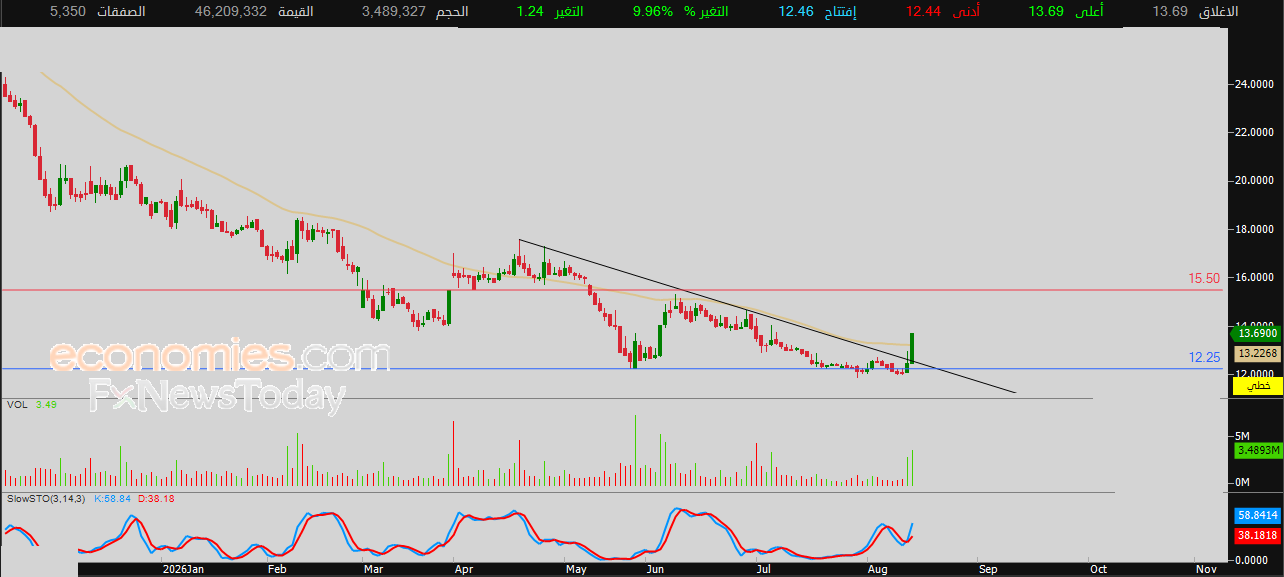The image size is (1284, 577).
Task: Click the blue 58.8414 stochastic K tag
Action: point(1257,516)
